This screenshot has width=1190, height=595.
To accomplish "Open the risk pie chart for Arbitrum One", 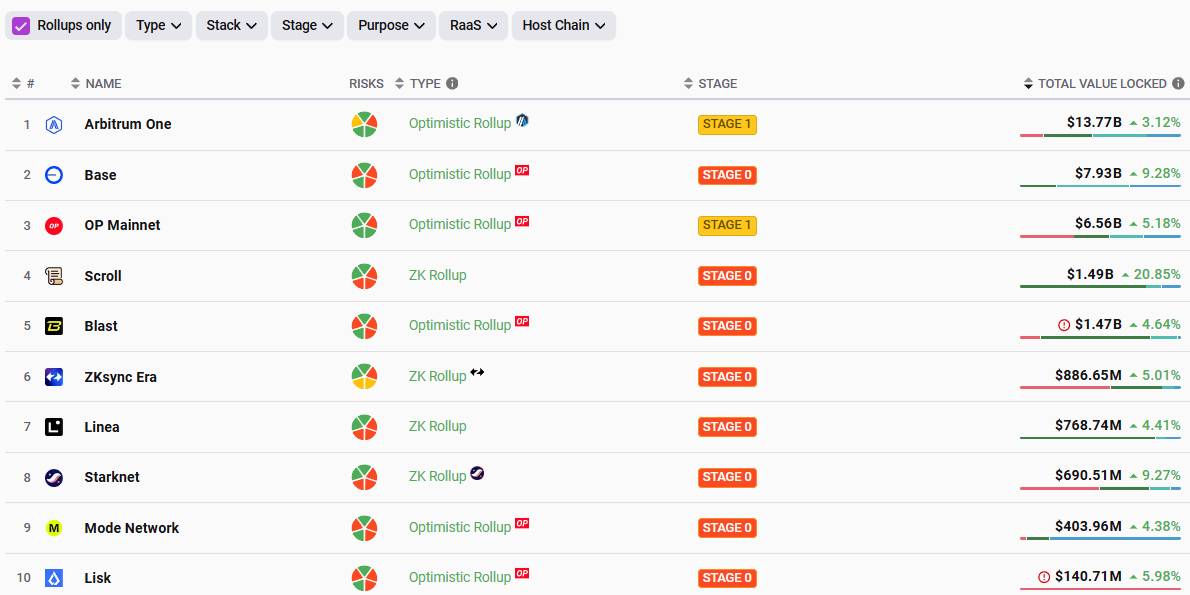I will pos(364,124).
